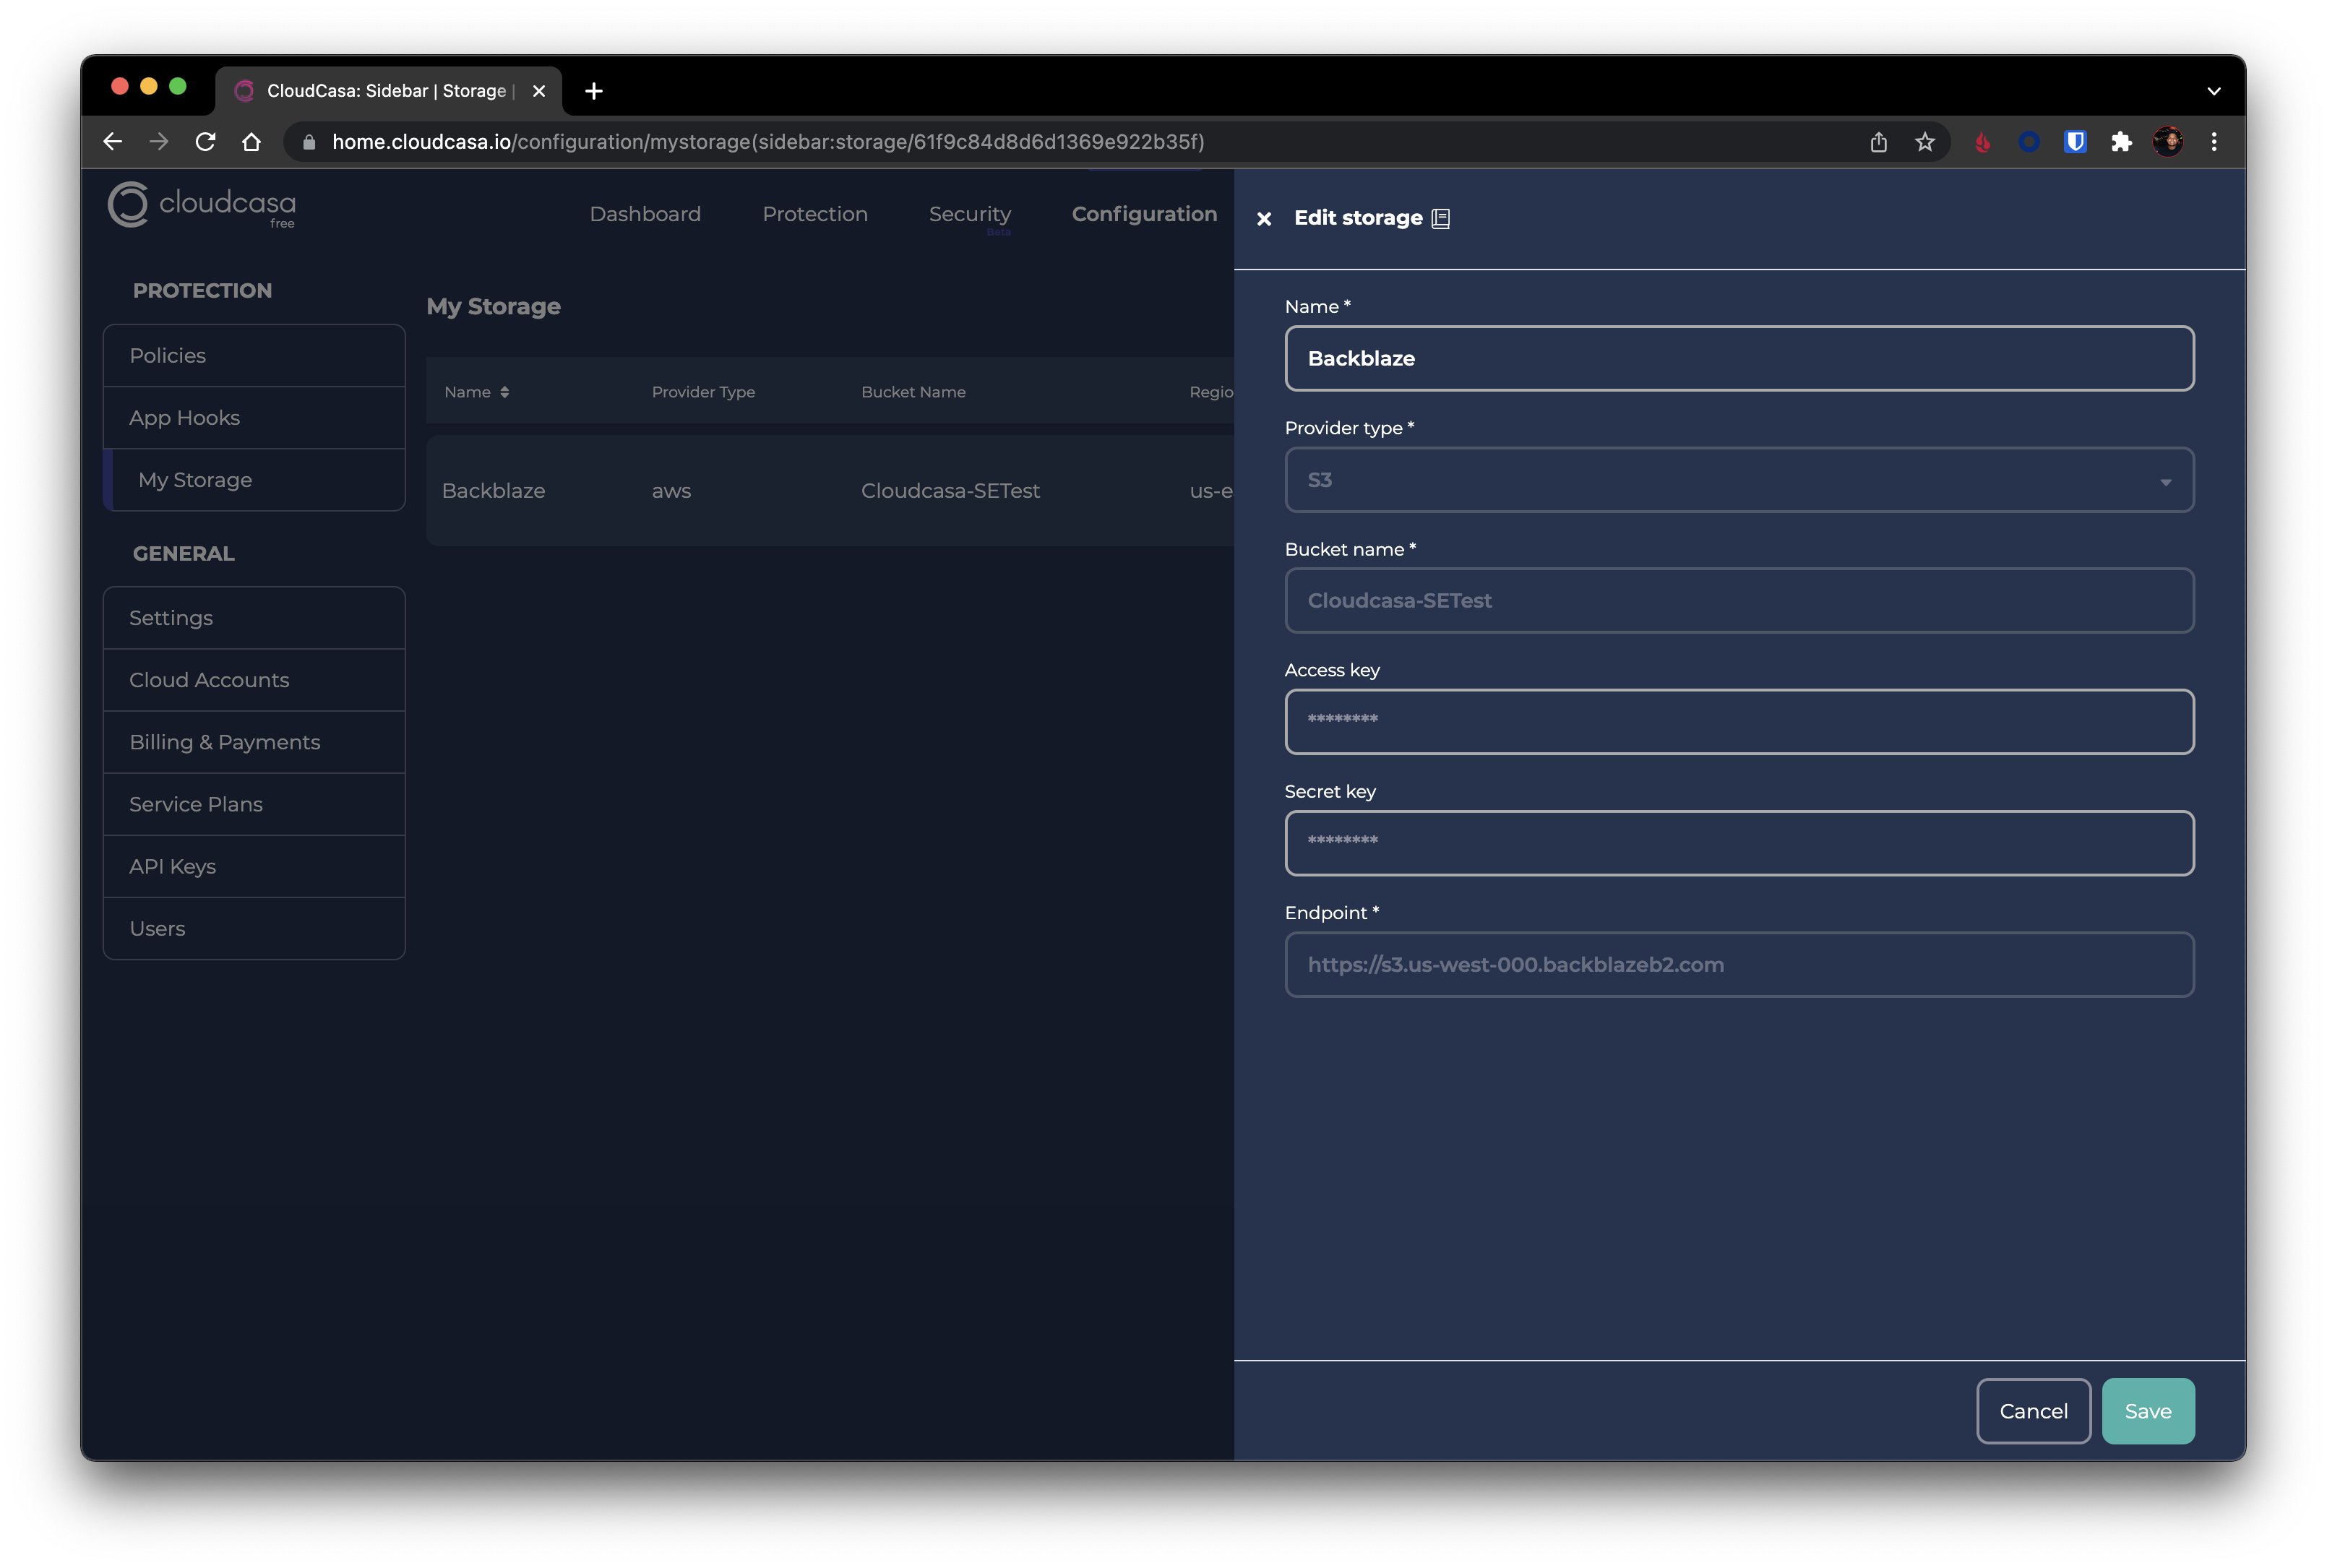Click the Access key field
The width and height of the screenshot is (2327, 1568).
click(1739, 722)
